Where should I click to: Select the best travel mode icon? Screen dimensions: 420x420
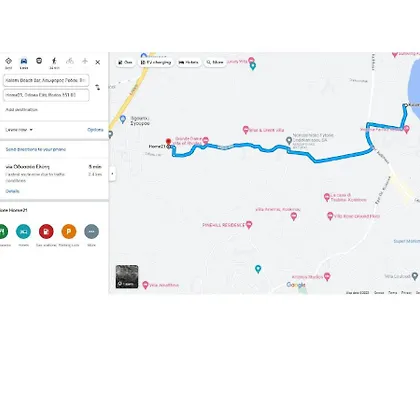tap(9, 61)
